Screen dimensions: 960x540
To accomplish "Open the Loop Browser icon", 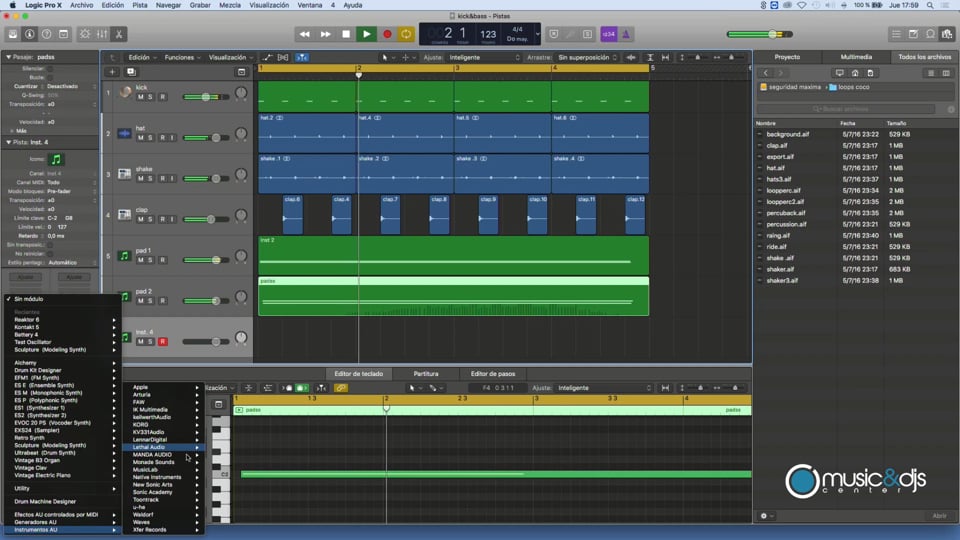I will click(x=930, y=34).
